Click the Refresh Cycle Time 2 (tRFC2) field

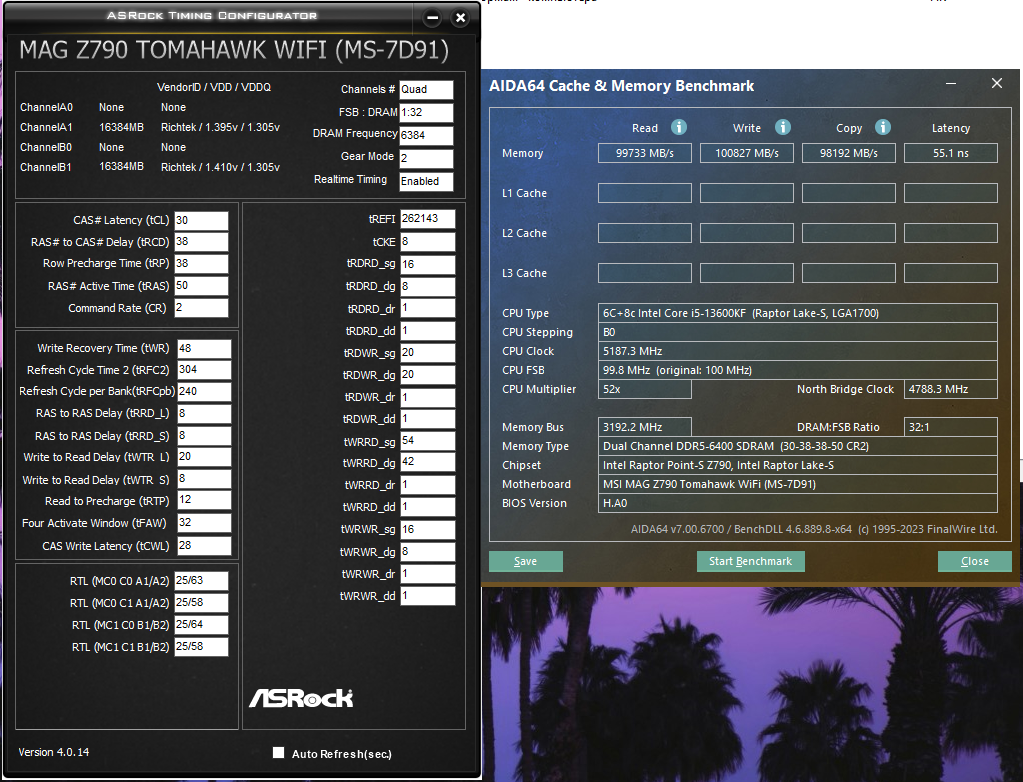click(x=204, y=370)
